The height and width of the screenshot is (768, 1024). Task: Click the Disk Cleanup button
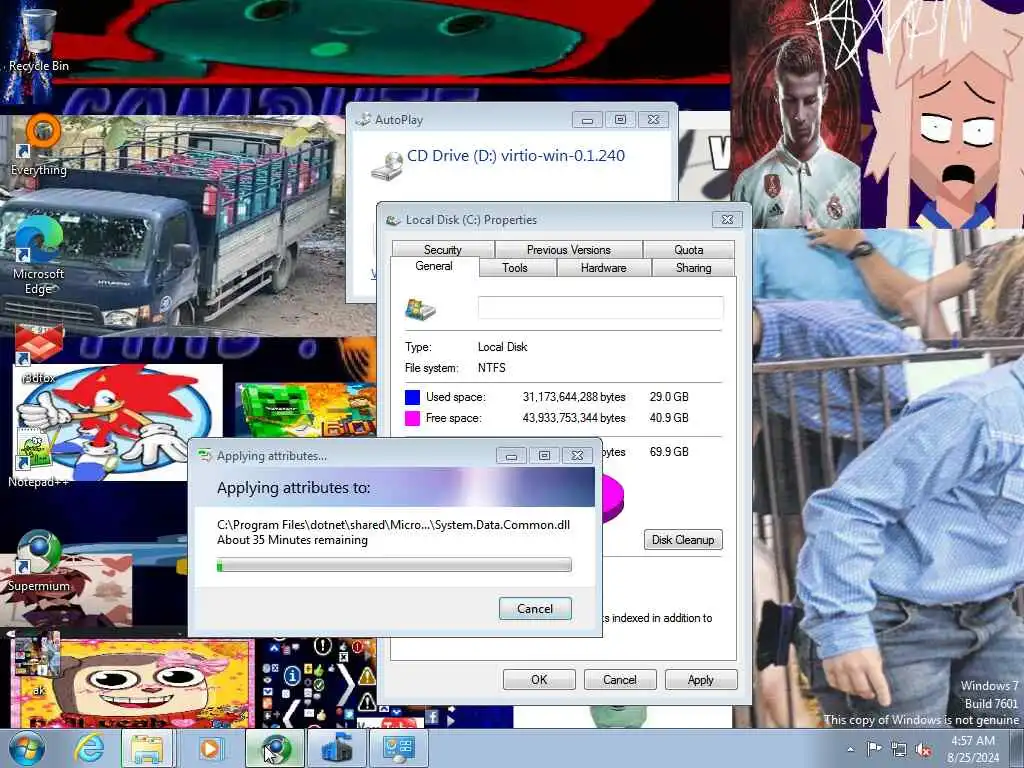(x=683, y=539)
